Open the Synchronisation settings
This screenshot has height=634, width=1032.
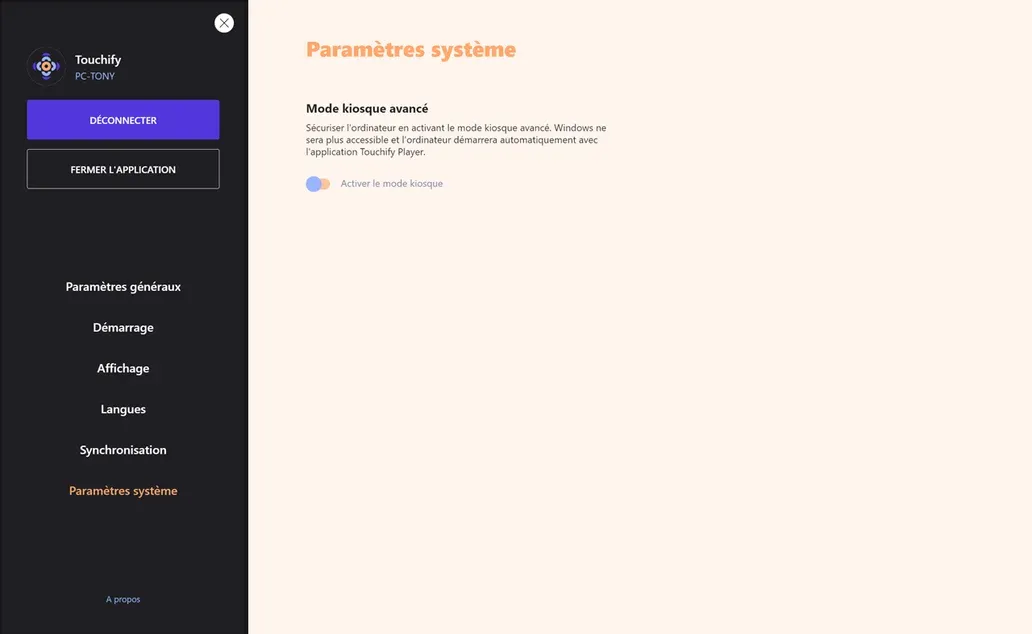pos(123,450)
